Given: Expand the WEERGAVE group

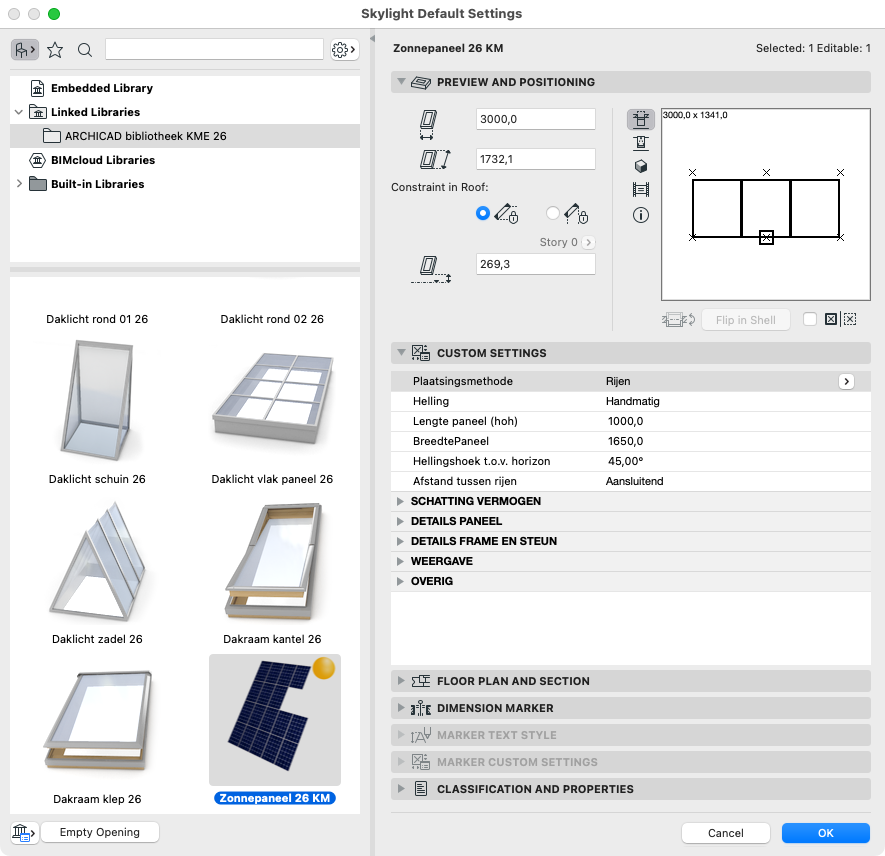Looking at the screenshot, I should tap(400, 561).
